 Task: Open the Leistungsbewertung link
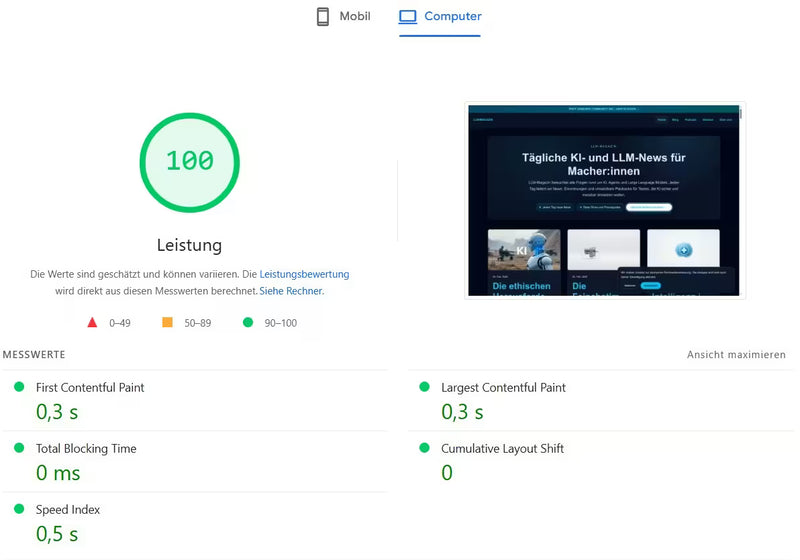tap(304, 274)
